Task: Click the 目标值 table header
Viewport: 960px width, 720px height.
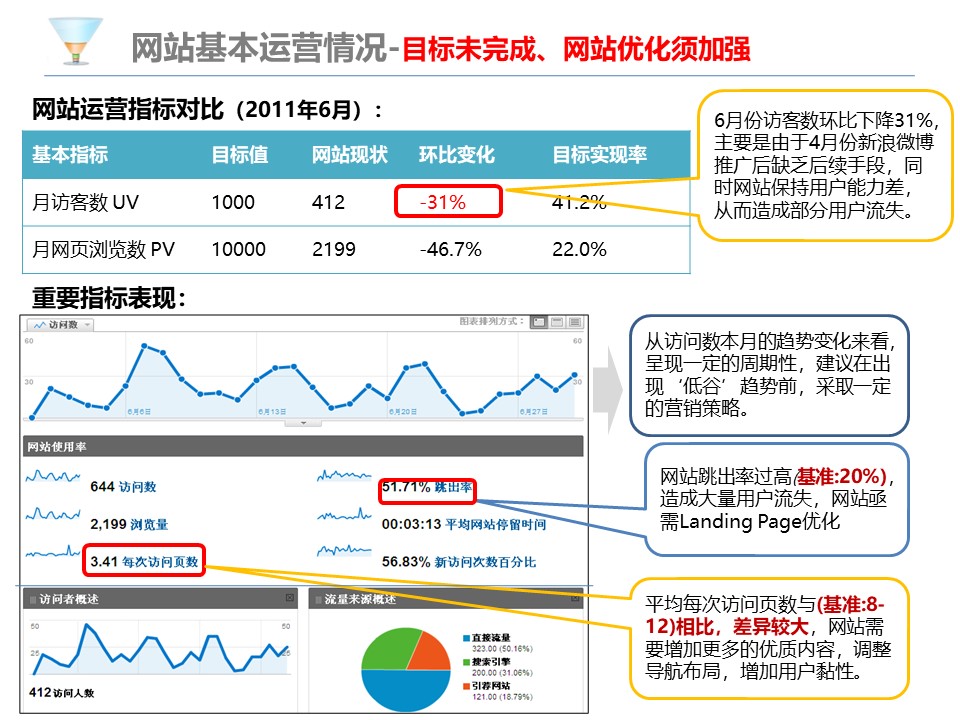Action: [x=240, y=154]
